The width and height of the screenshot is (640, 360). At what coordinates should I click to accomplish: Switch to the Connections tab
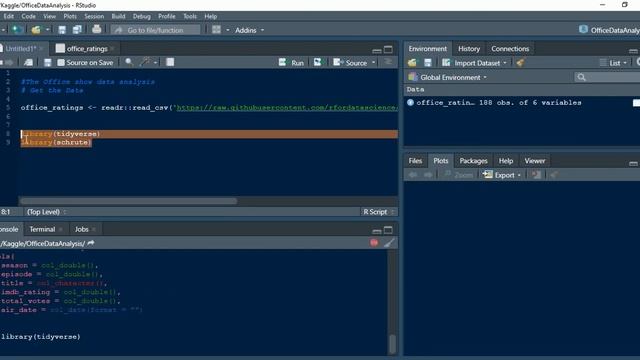[510, 49]
